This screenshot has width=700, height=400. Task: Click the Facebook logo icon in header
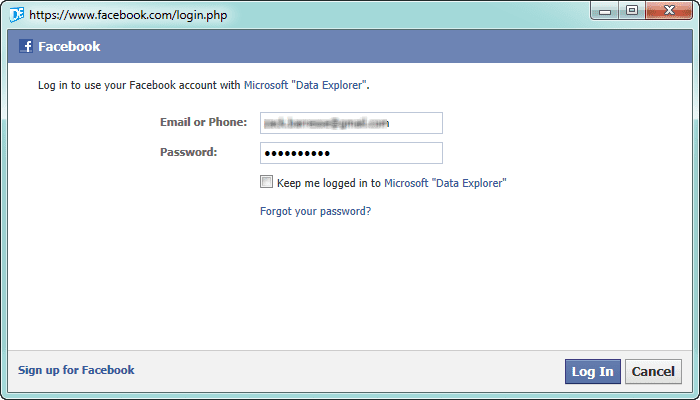(x=25, y=46)
